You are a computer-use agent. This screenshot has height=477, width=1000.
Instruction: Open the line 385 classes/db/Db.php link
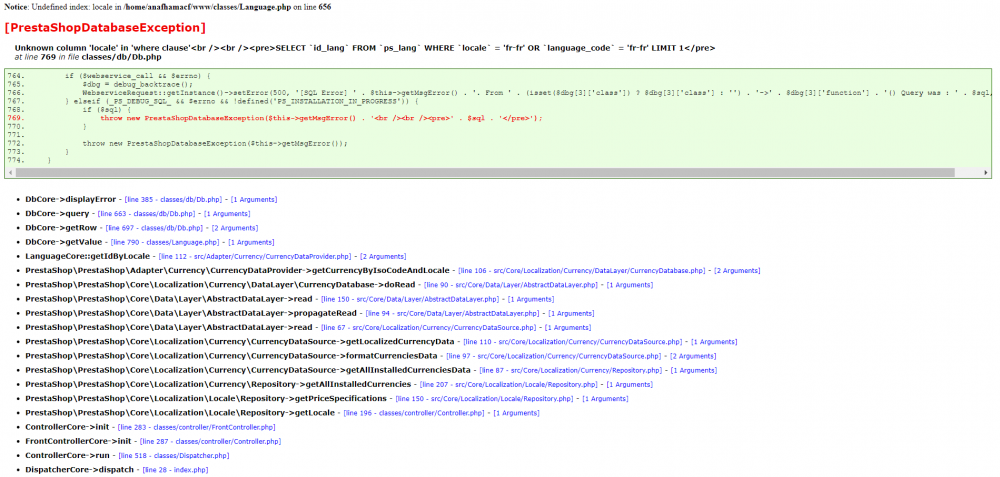tap(173, 200)
